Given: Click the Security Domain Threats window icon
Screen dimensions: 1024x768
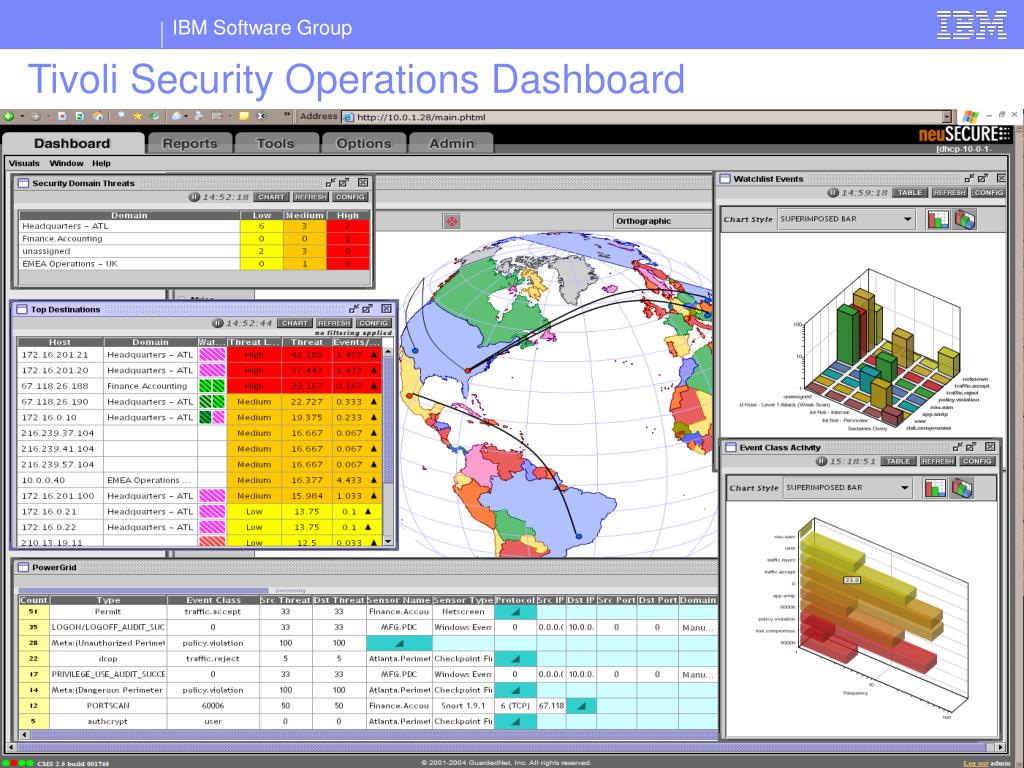Looking at the screenshot, I should point(24,183).
